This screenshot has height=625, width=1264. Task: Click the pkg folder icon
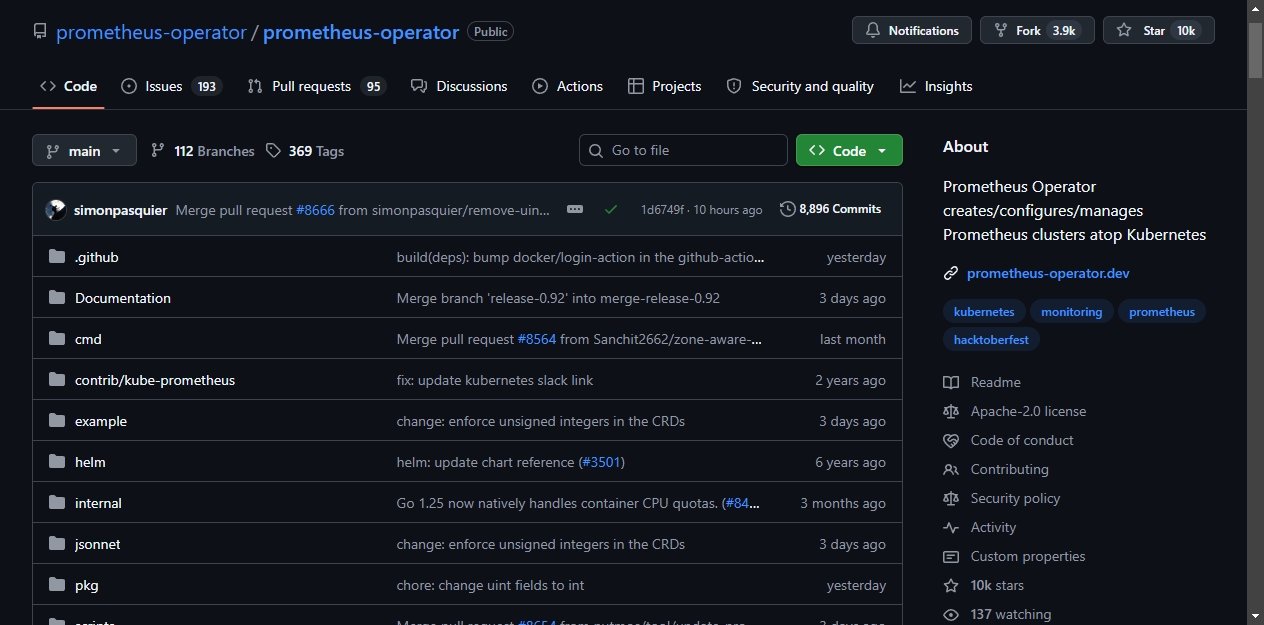tap(56, 585)
